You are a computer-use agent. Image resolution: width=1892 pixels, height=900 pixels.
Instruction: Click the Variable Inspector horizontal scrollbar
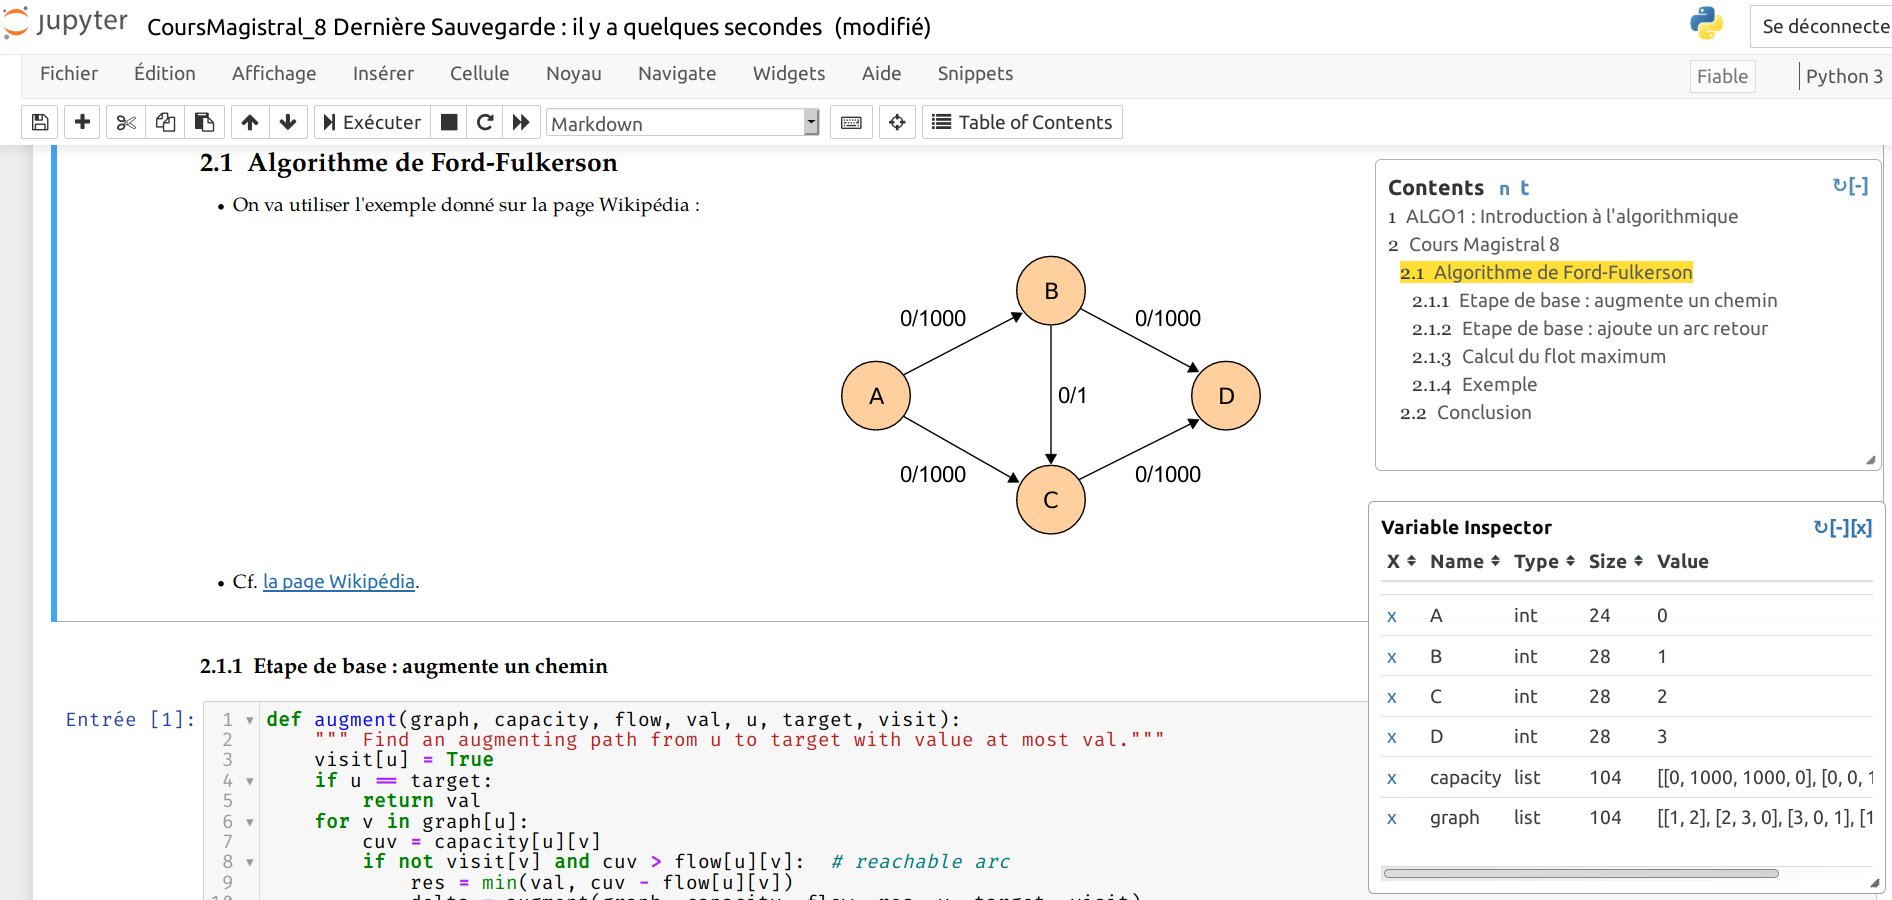tap(1580, 873)
